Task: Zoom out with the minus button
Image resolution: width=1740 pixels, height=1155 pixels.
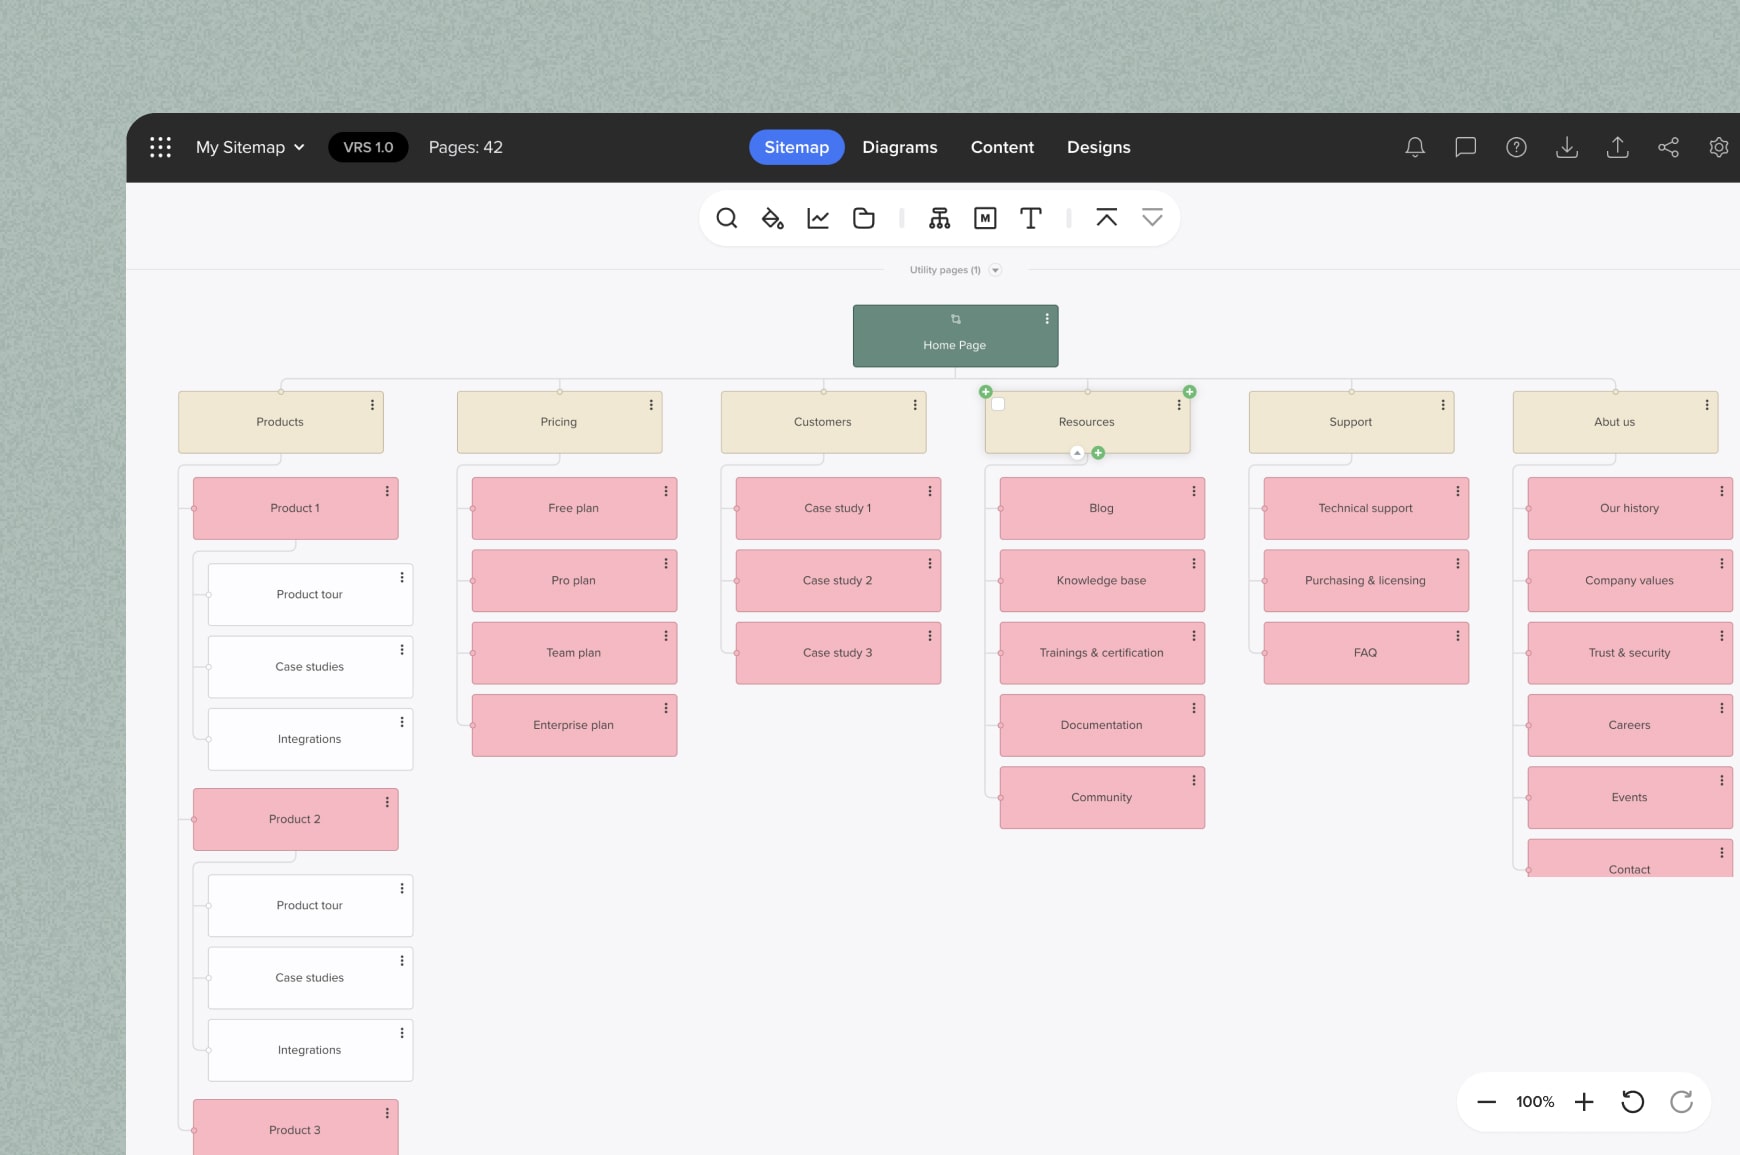Action: coord(1486,1102)
